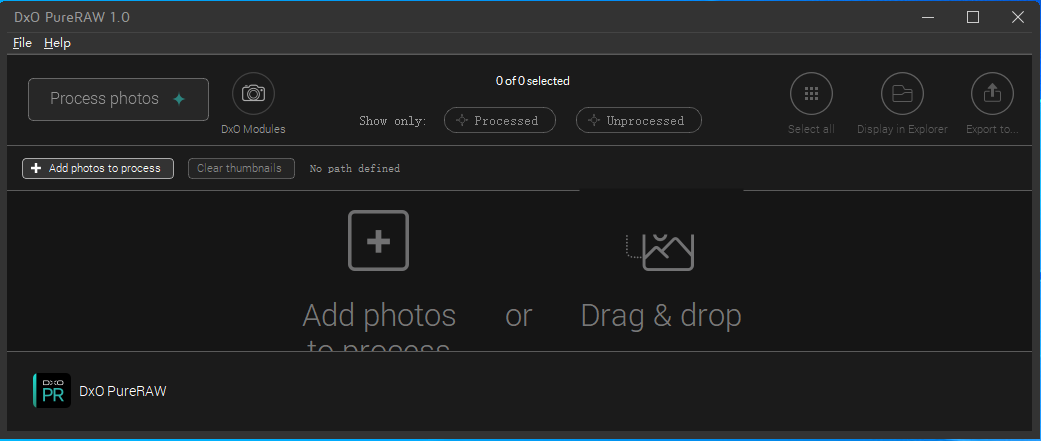Minimize the DxO PureRAW window

point(926,17)
